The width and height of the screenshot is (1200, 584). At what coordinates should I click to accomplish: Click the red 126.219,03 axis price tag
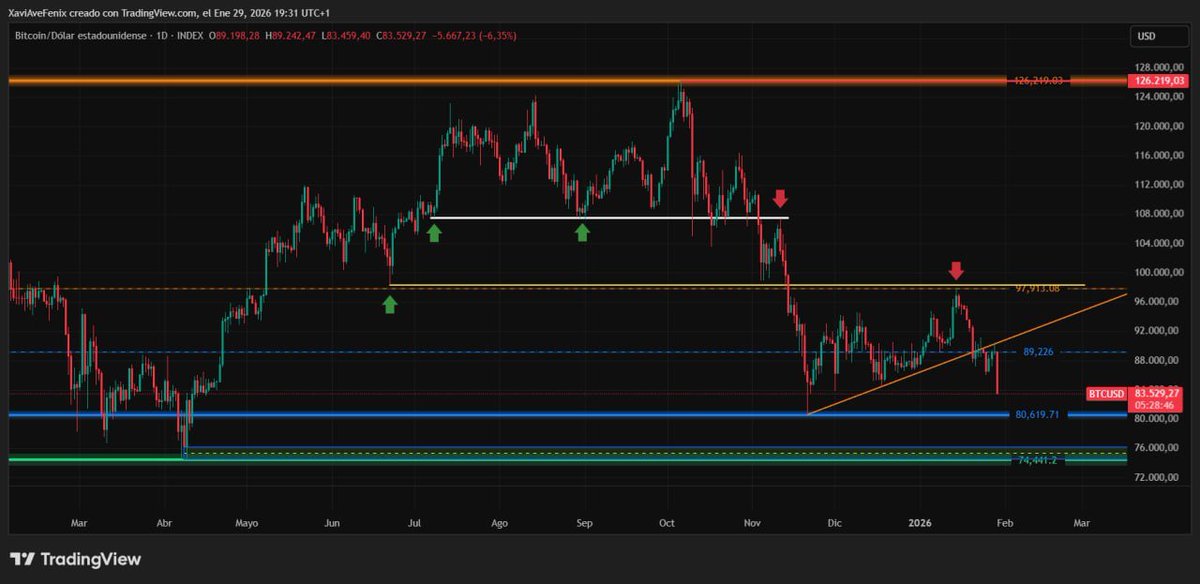[x=1159, y=80]
